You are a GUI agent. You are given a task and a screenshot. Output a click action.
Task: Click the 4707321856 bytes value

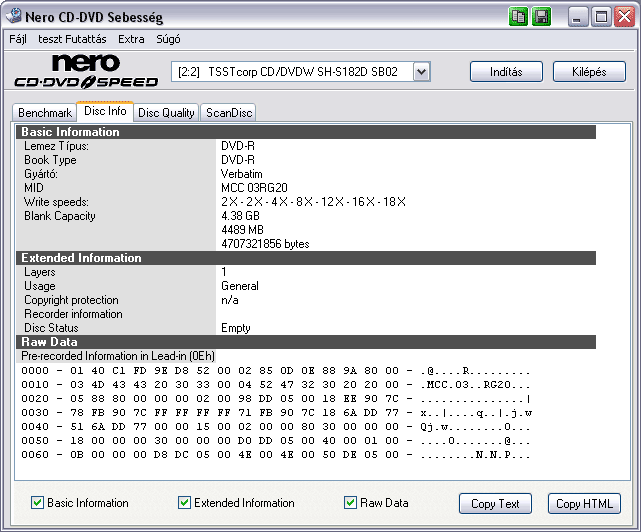pos(265,244)
